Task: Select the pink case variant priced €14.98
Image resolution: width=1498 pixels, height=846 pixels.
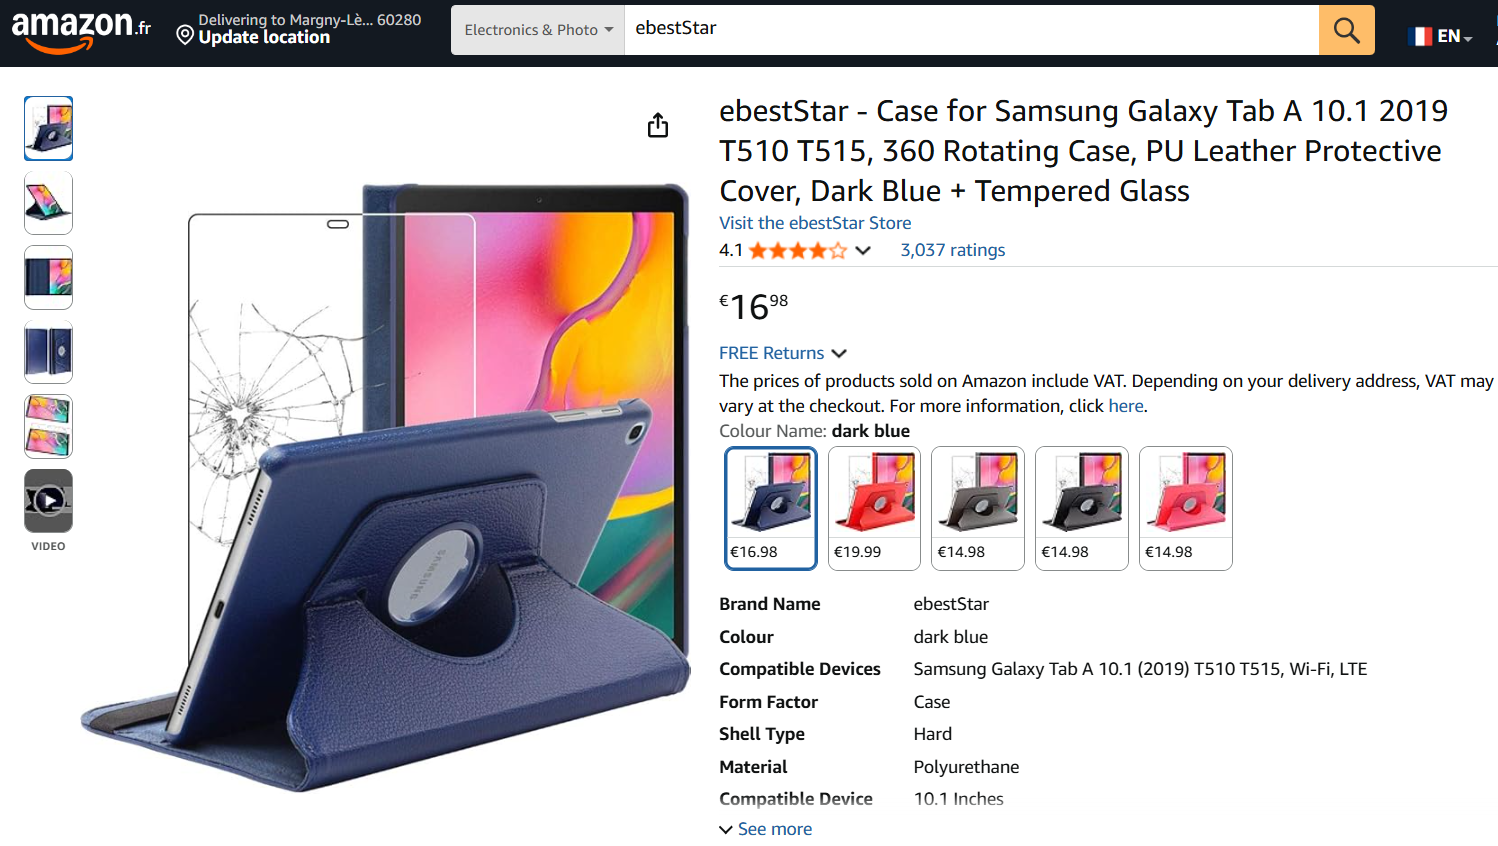Action: [x=1185, y=508]
